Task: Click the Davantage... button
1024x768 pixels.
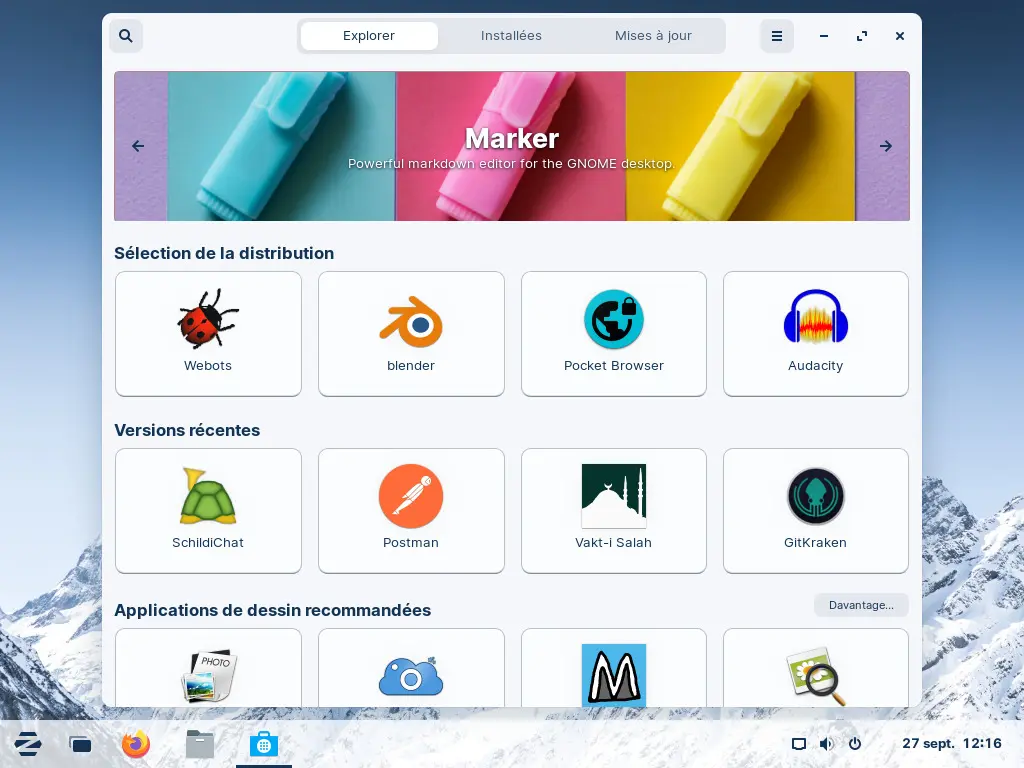Action: (861, 605)
